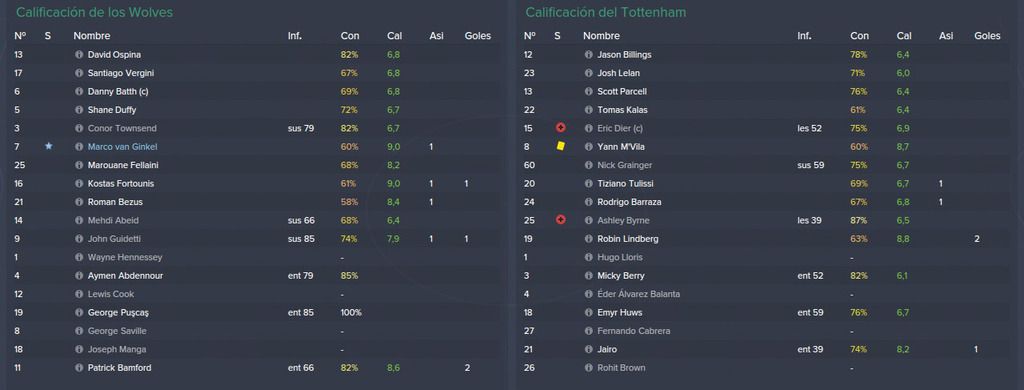Image resolution: width=1024 pixels, height=390 pixels.
Task: Open Kostas Fortounis player profile
Action: pyautogui.click(x=121, y=184)
